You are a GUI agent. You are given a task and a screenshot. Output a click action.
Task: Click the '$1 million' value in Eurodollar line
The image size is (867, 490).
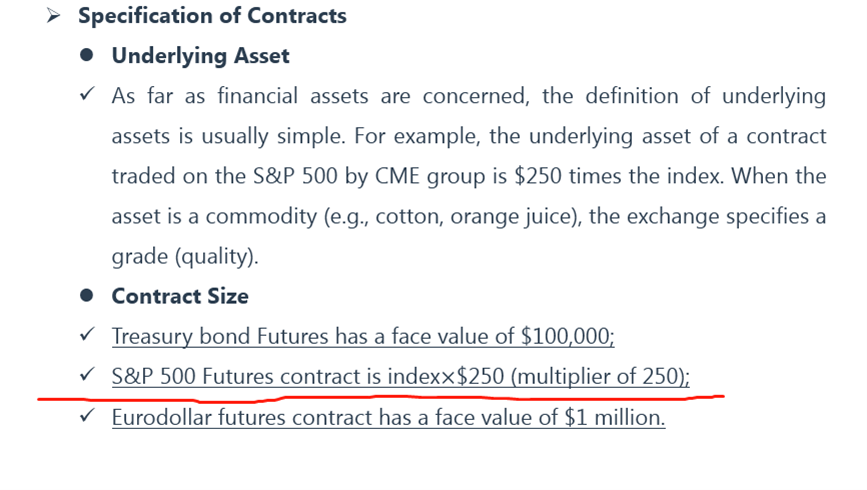click(x=614, y=418)
